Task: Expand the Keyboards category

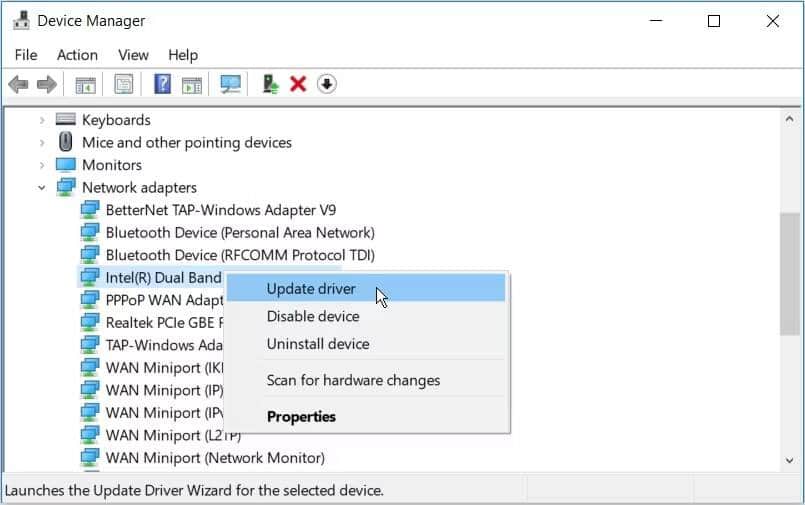Action: coord(42,120)
